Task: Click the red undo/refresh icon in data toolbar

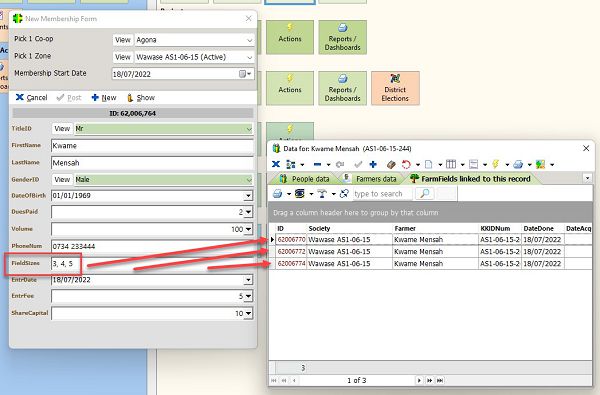Action: tap(406, 165)
